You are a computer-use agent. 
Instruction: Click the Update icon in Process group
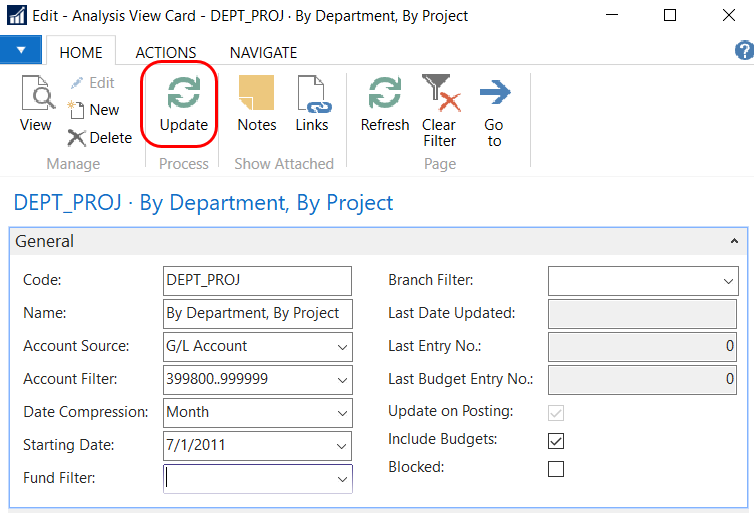(x=184, y=93)
